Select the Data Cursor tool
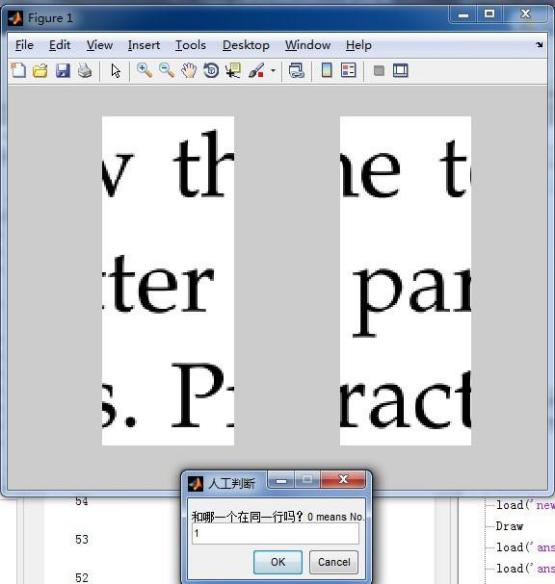The width and height of the screenshot is (555, 584). pos(233,70)
